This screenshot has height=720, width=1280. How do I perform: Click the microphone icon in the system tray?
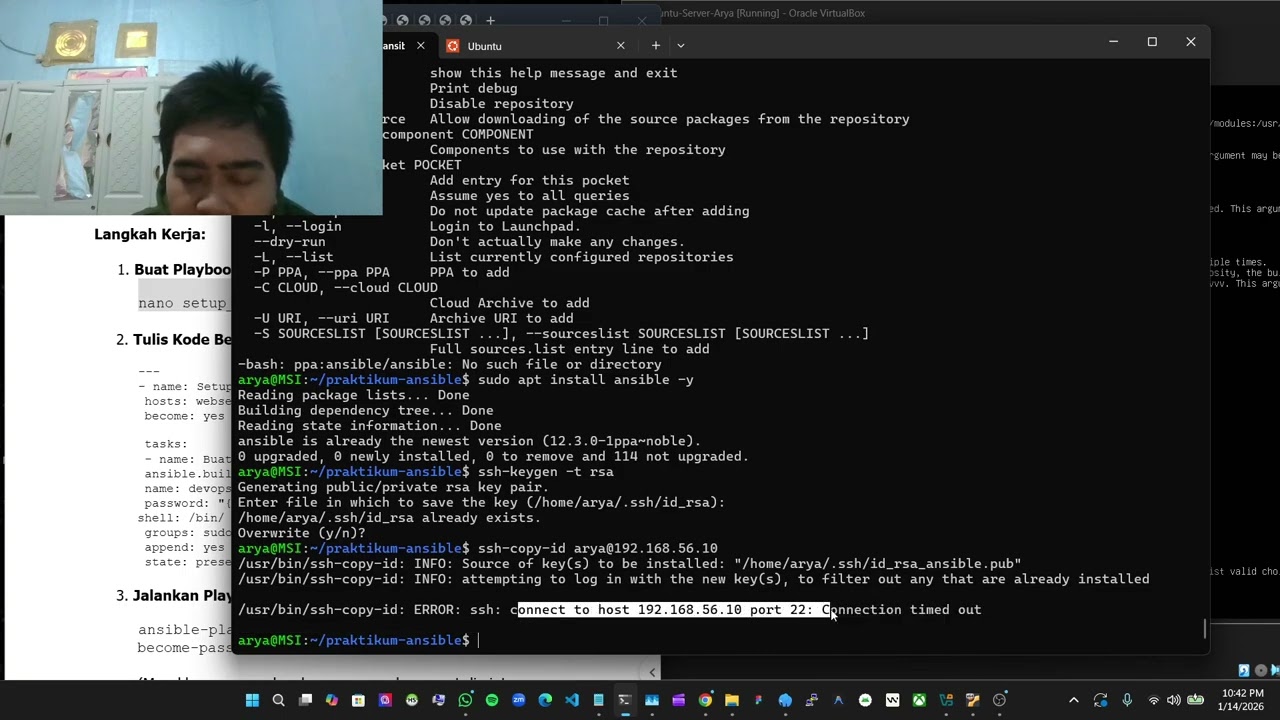(x=1127, y=700)
